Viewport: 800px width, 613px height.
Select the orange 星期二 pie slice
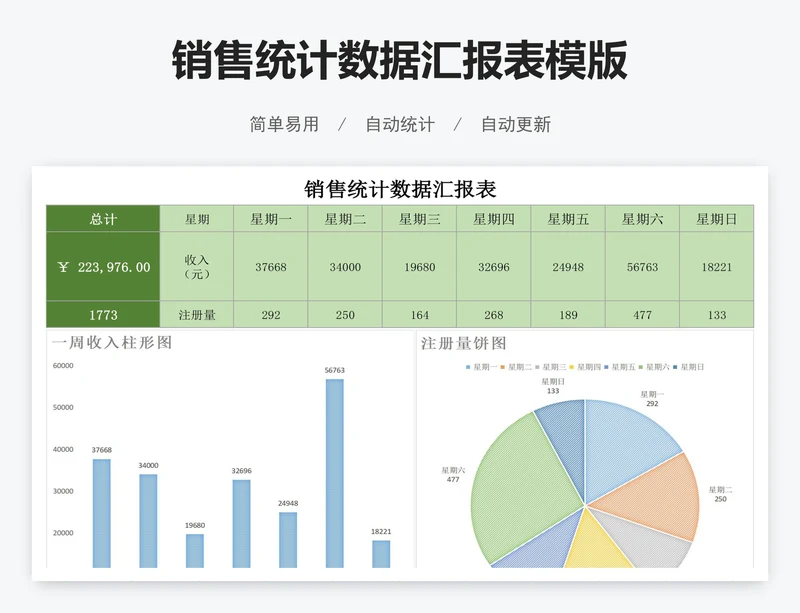tap(658, 498)
